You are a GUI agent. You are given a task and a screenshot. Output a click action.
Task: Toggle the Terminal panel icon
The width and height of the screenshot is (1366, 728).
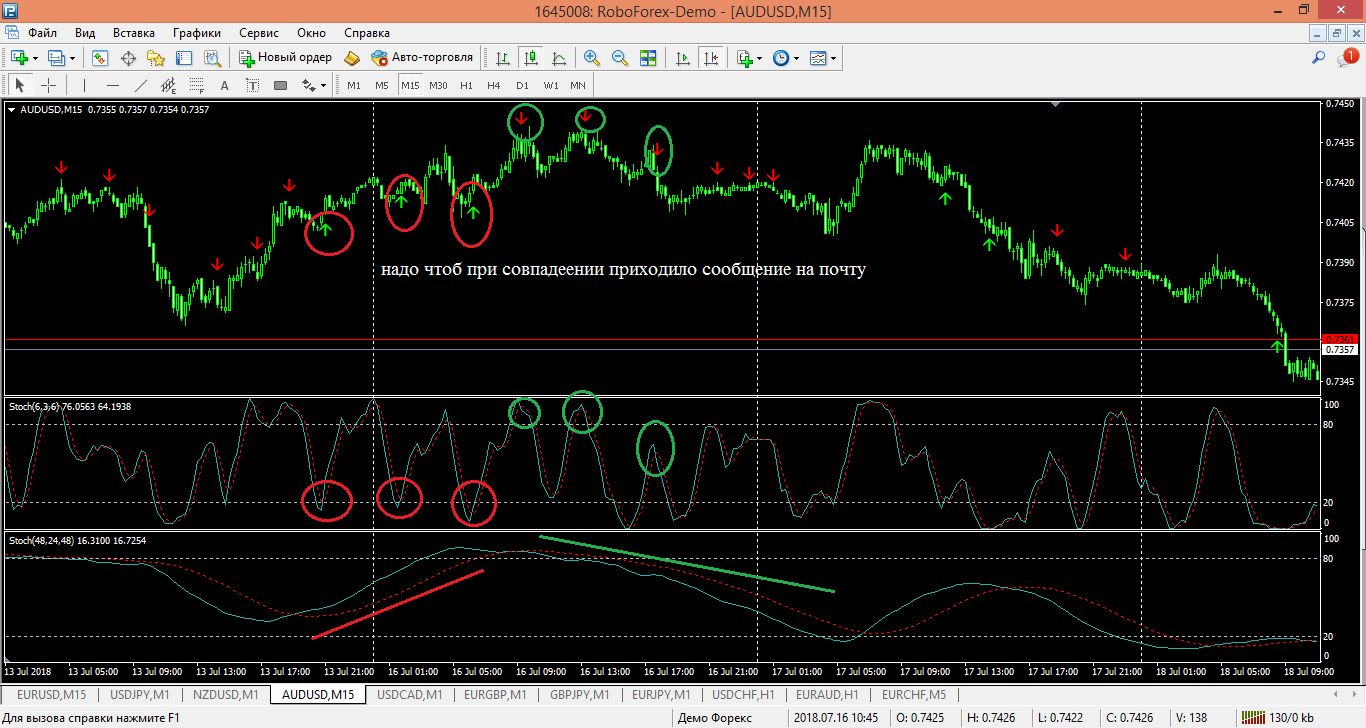coord(184,58)
